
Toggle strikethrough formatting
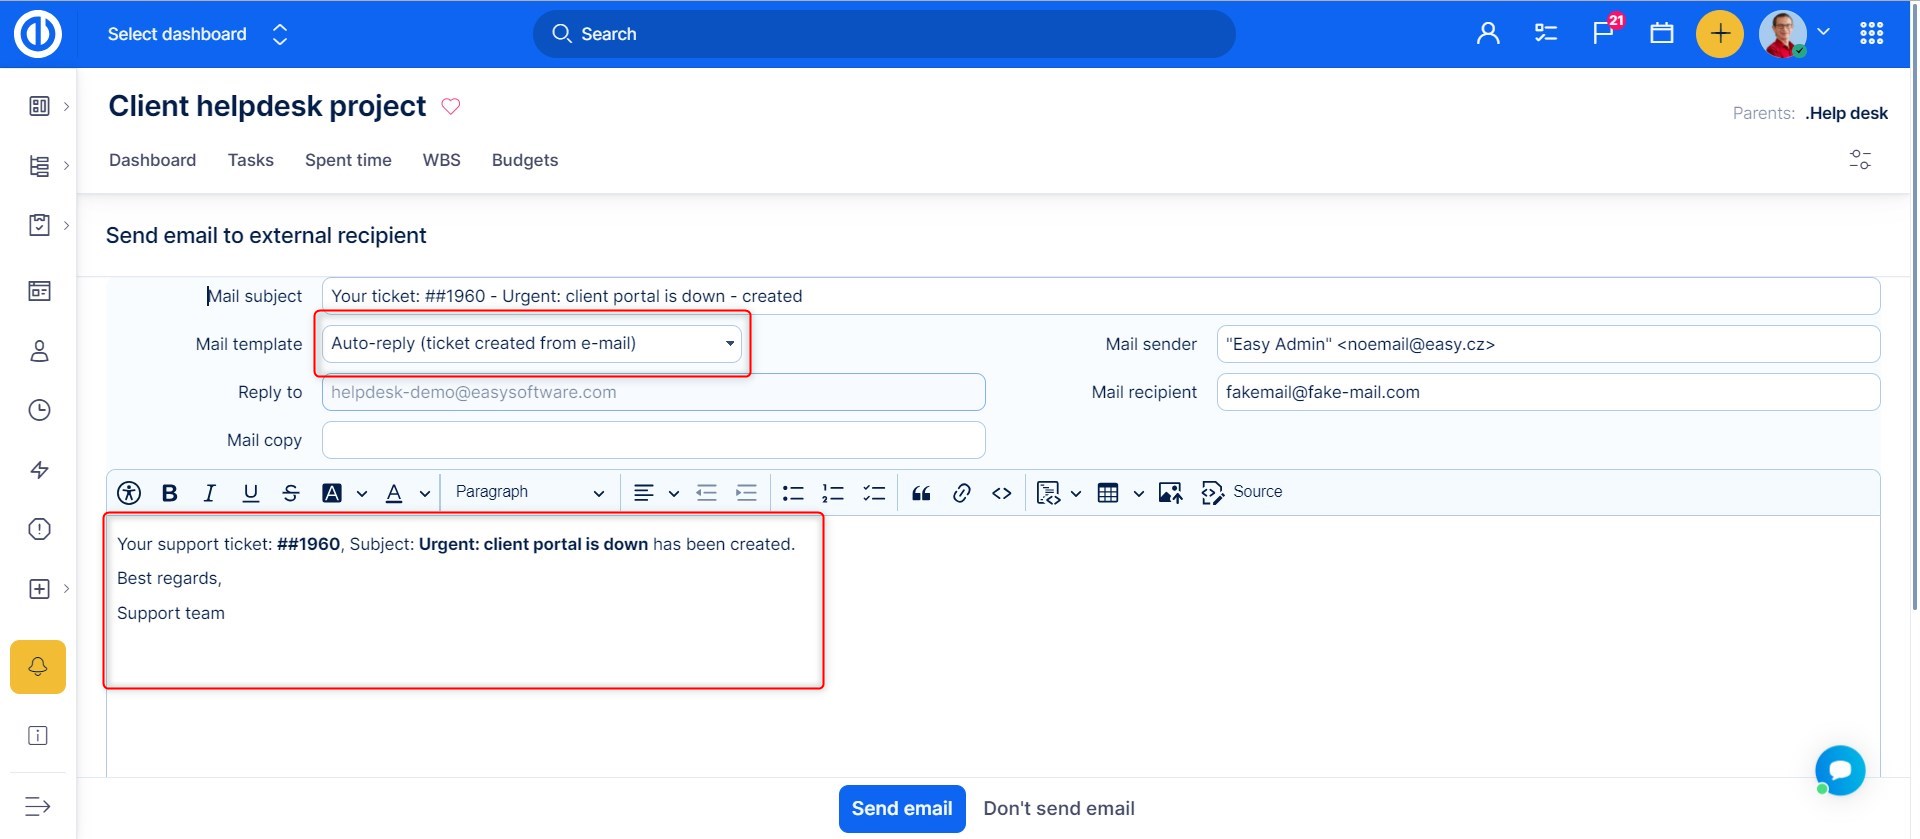[290, 493]
